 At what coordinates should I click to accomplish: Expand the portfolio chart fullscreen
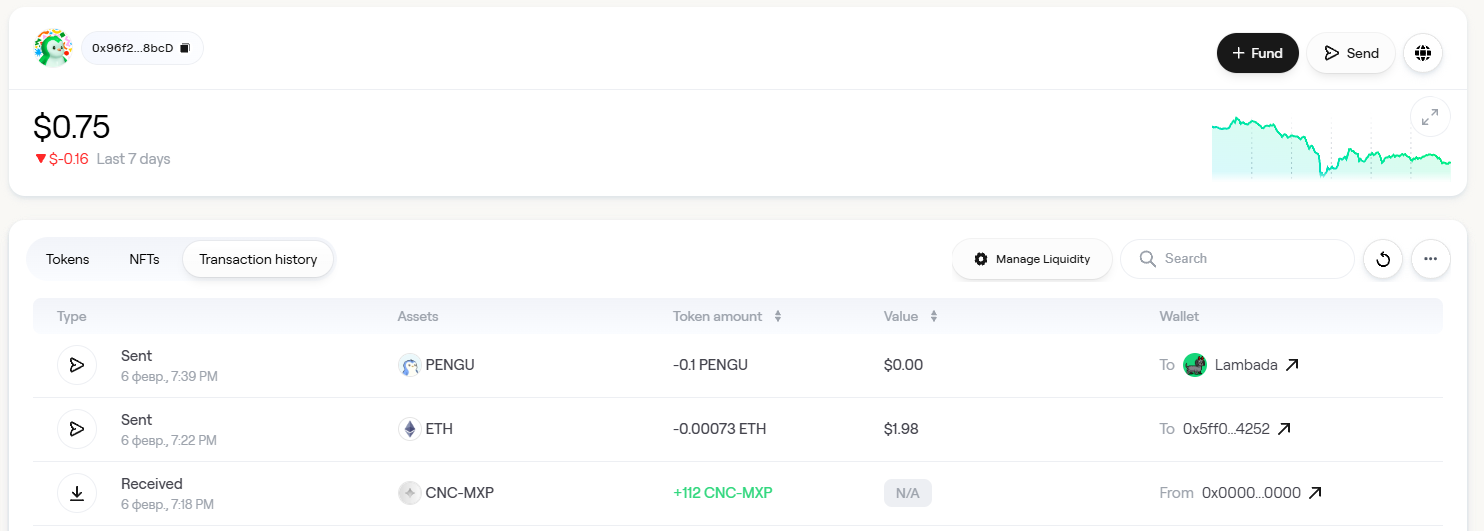[1430, 116]
